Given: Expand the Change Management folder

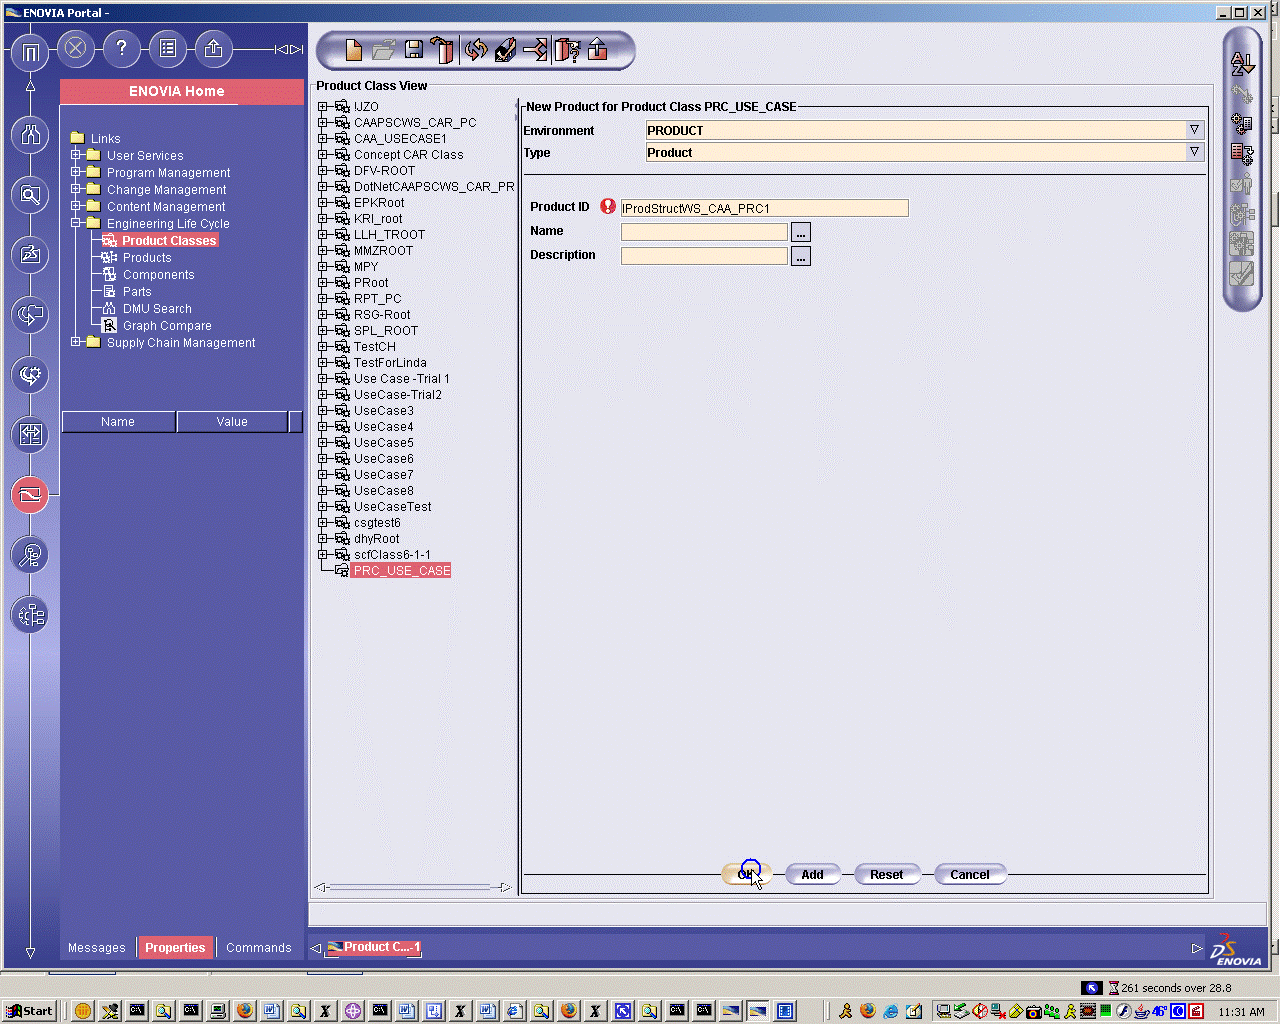Looking at the screenshot, I should pos(76,189).
